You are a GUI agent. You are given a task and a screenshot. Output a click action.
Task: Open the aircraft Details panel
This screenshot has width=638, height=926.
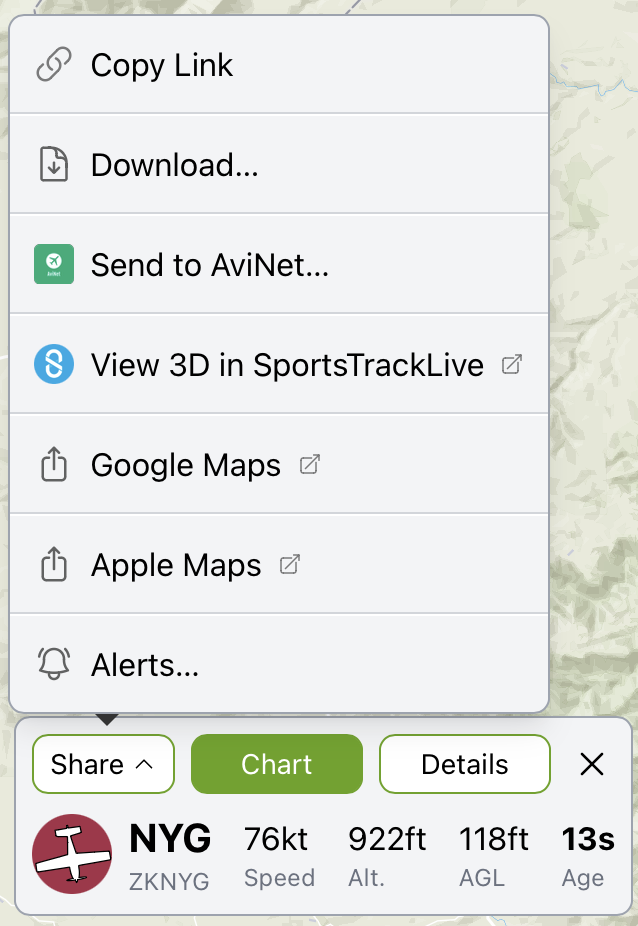point(464,765)
